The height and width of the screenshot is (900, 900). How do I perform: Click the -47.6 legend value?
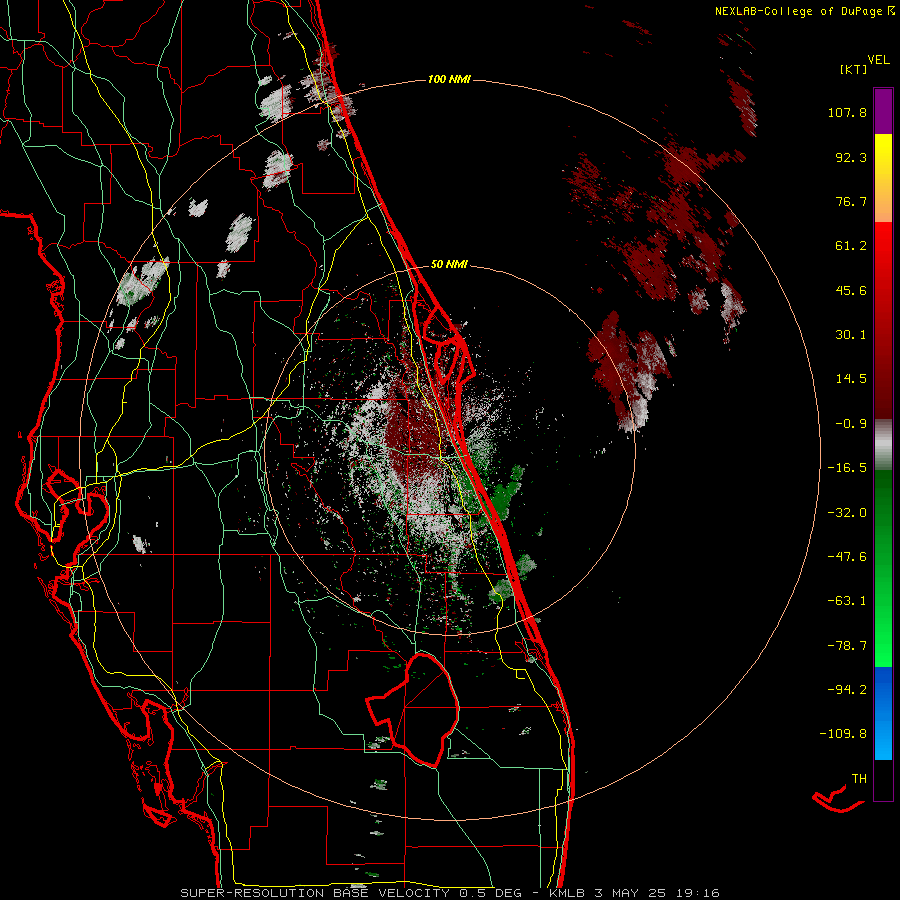tap(847, 557)
